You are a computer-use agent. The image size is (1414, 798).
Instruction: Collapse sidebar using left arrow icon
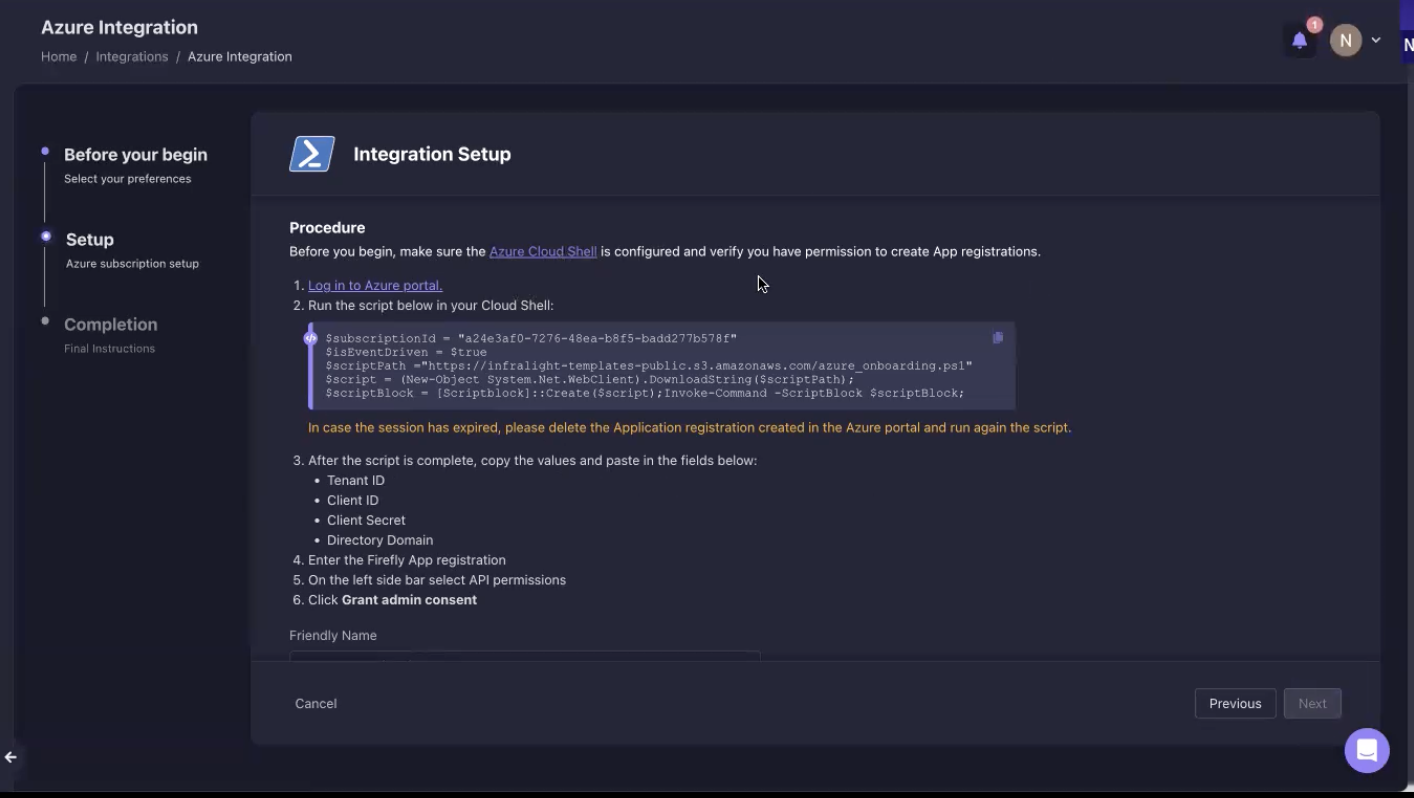point(11,757)
